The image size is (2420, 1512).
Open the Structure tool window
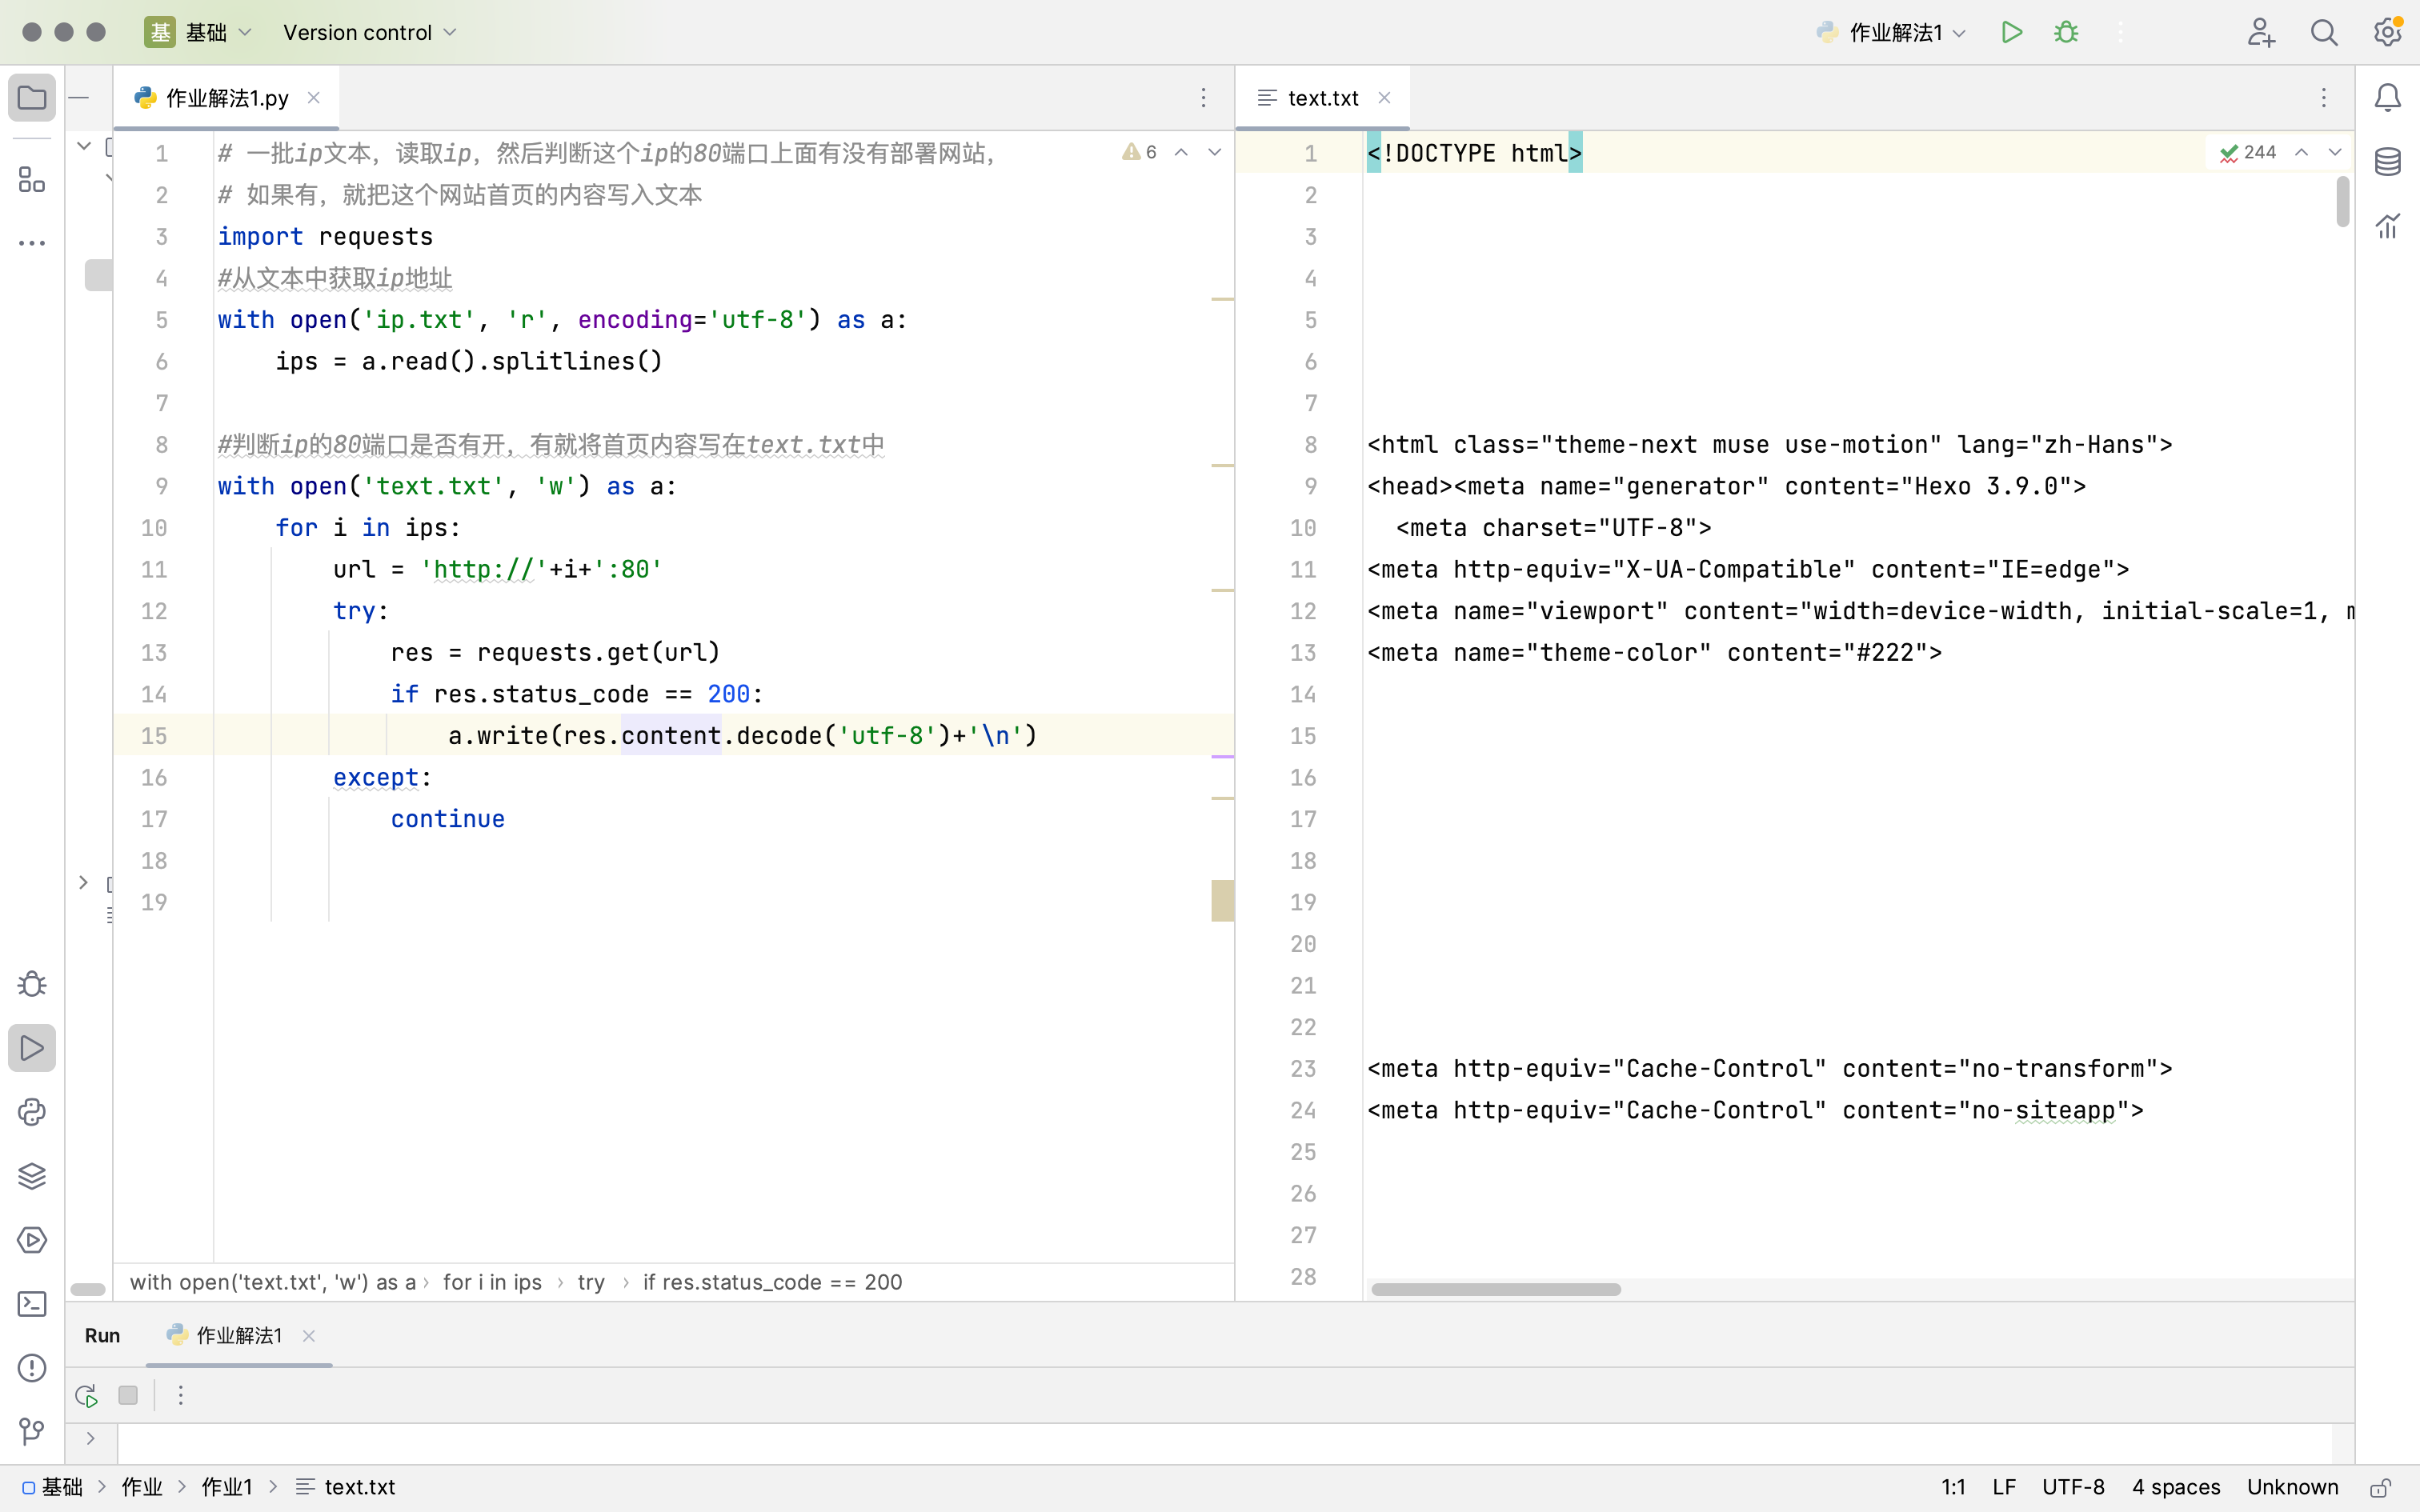pos(32,180)
